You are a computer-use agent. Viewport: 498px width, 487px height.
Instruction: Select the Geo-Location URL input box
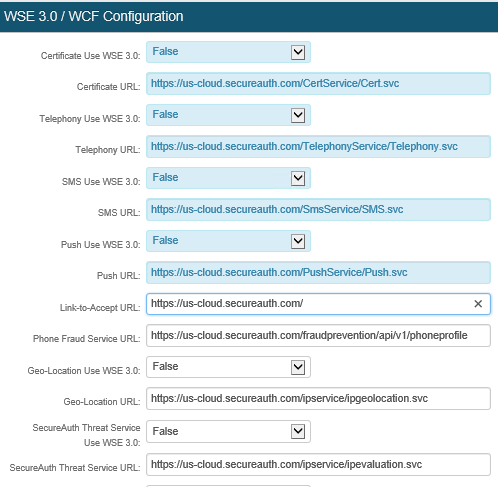pyautogui.click(x=318, y=399)
